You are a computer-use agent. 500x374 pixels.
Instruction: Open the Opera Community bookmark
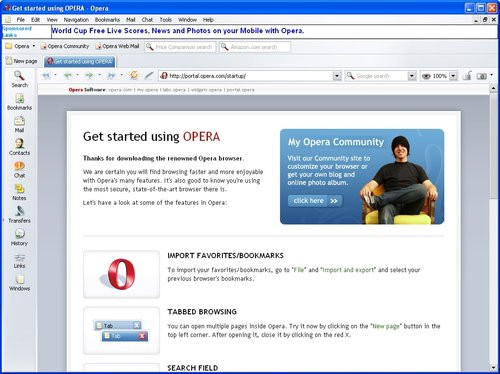point(65,46)
